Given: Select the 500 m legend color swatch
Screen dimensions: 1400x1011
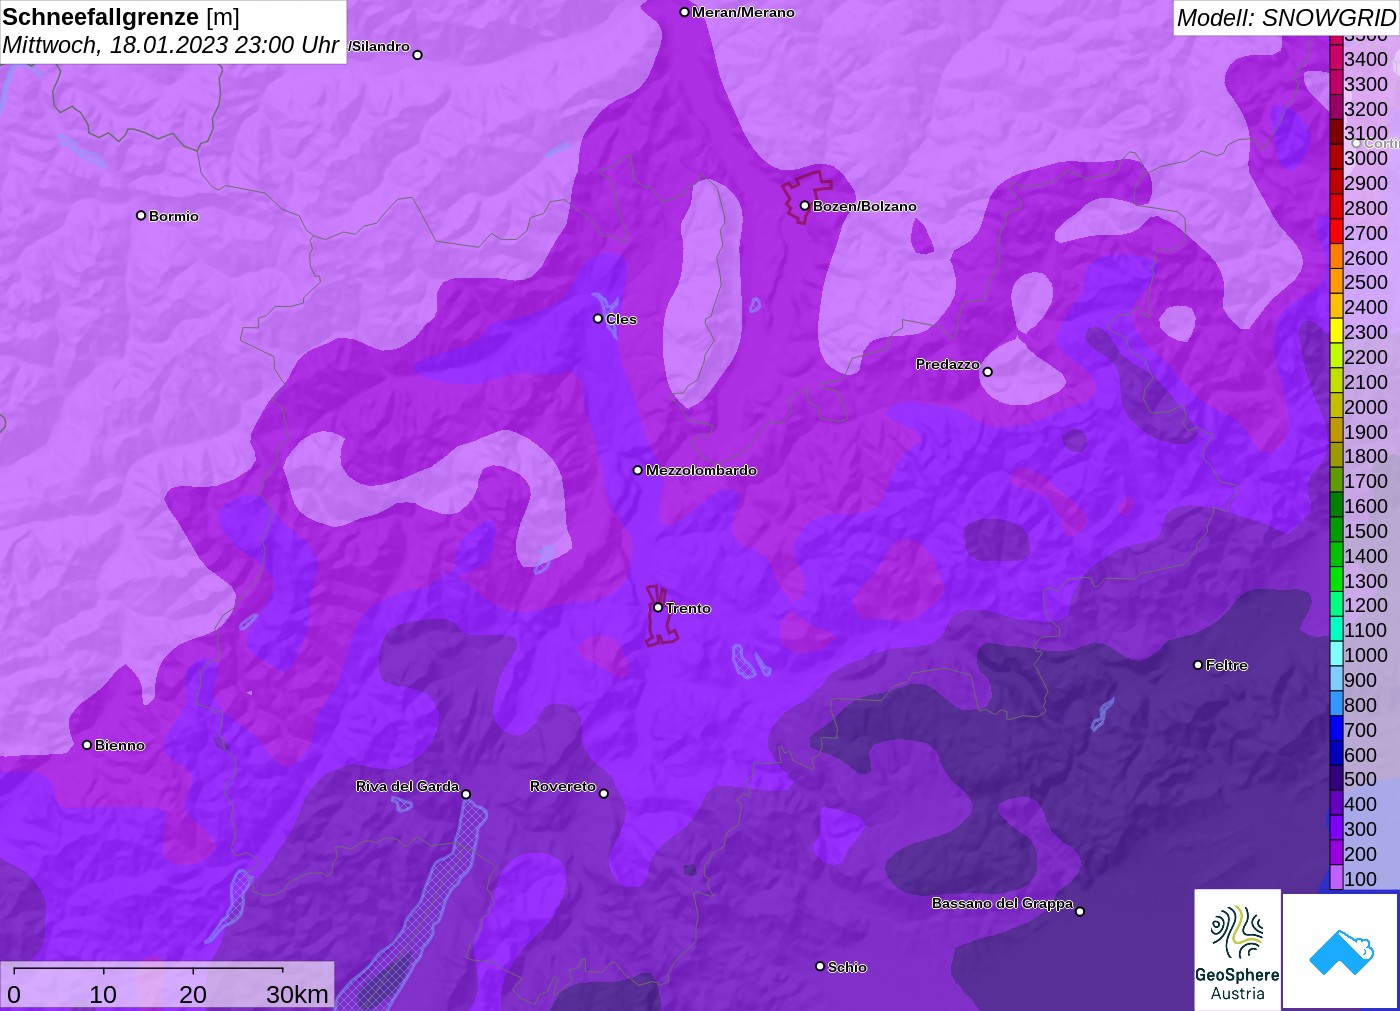Looking at the screenshot, I should pos(1336,779).
